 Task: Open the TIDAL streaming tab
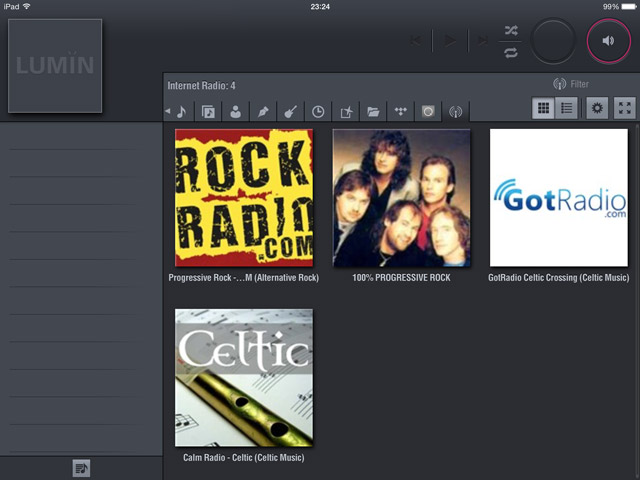[400, 111]
